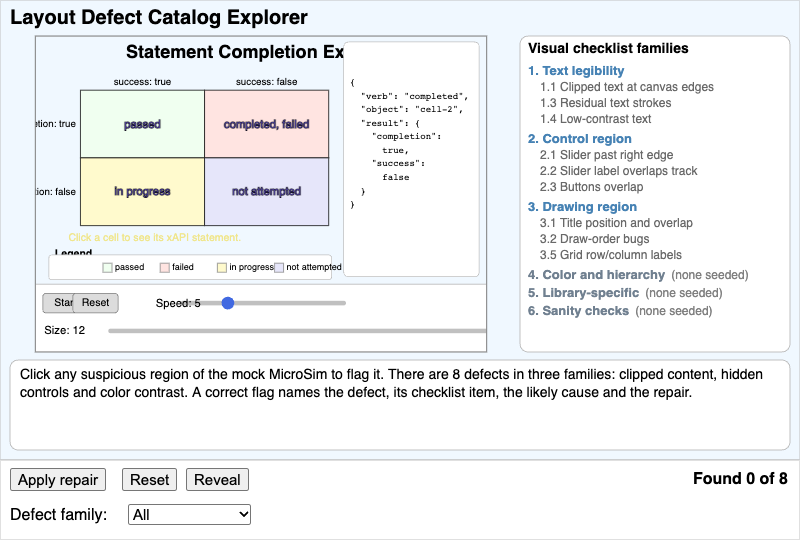Select '2.3 Buttons overlap' item
Viewport: 800px width, 542px height.
(591, 187)
